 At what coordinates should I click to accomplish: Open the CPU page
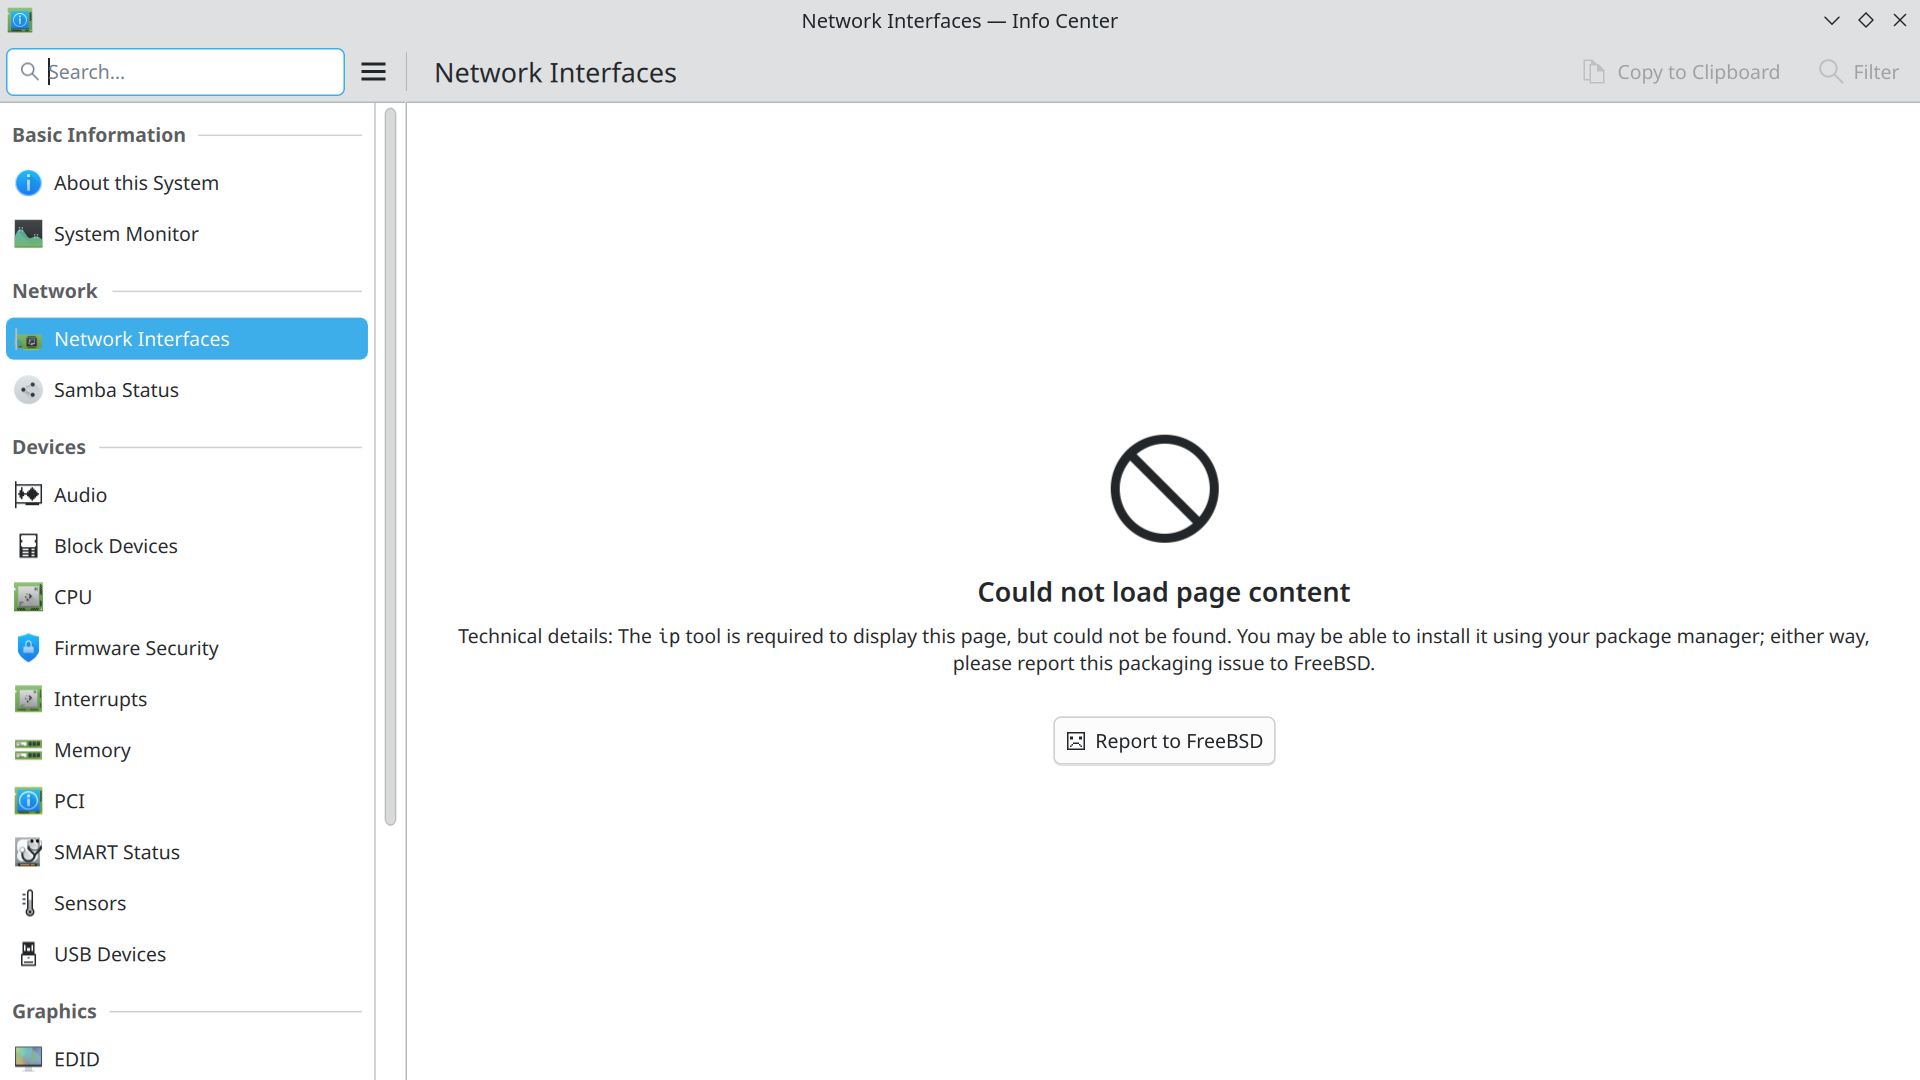[x=73, y=597]
